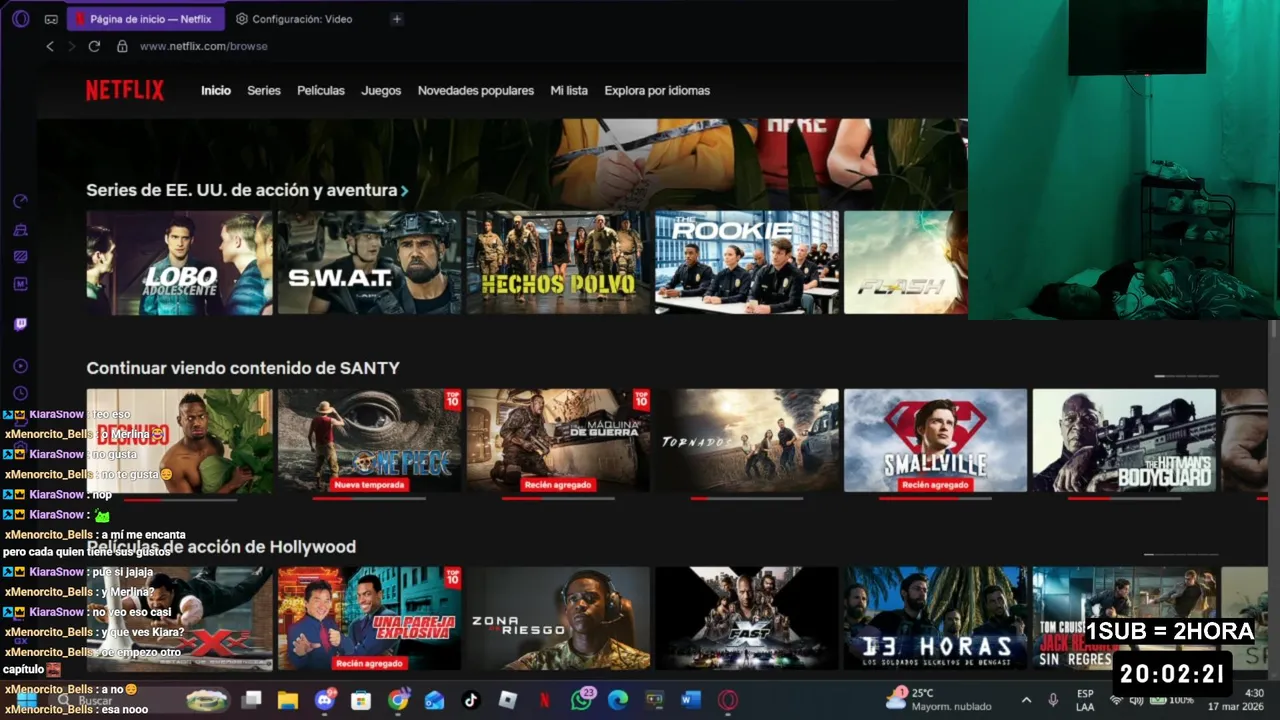Open WhatsApp from the taskbar
The width and height of the screenshot is (1280, 720).
582,699
